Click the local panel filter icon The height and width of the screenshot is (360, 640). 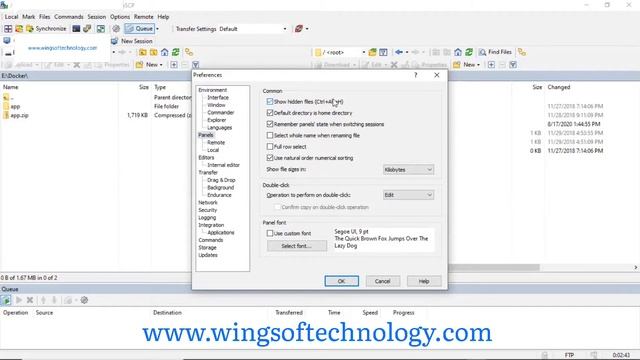coord(196,64)
